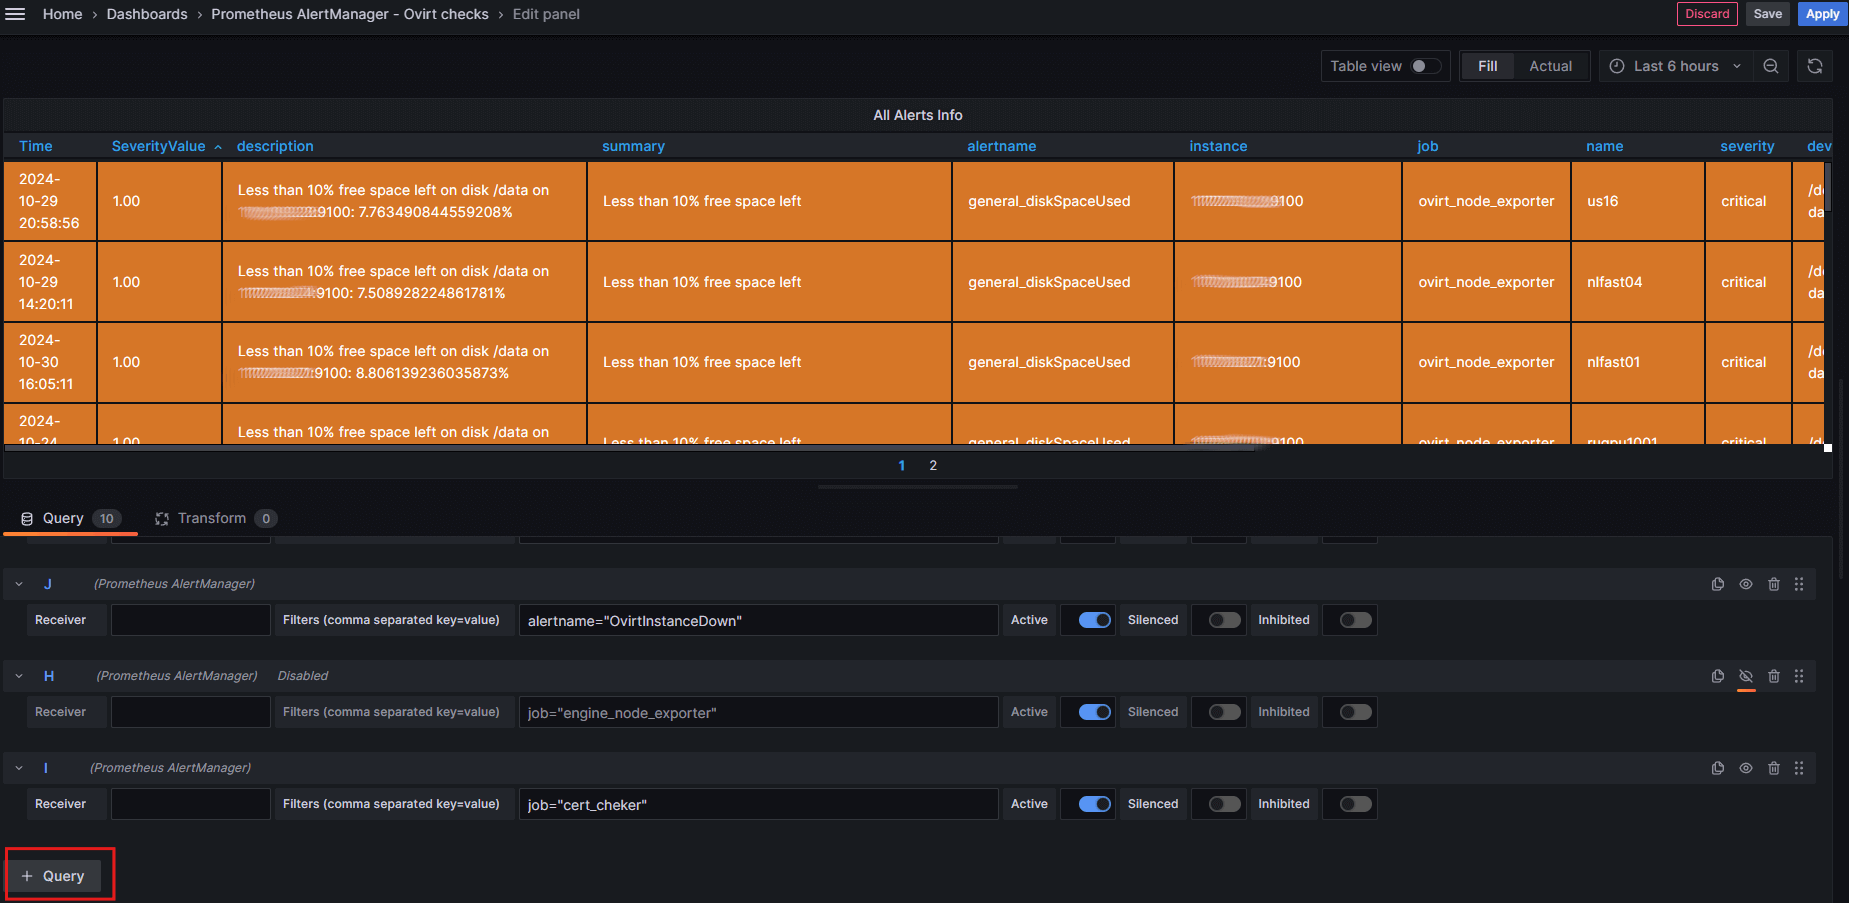Collapse query J row
Screen dimensions: 1849x903
(19, 584)
